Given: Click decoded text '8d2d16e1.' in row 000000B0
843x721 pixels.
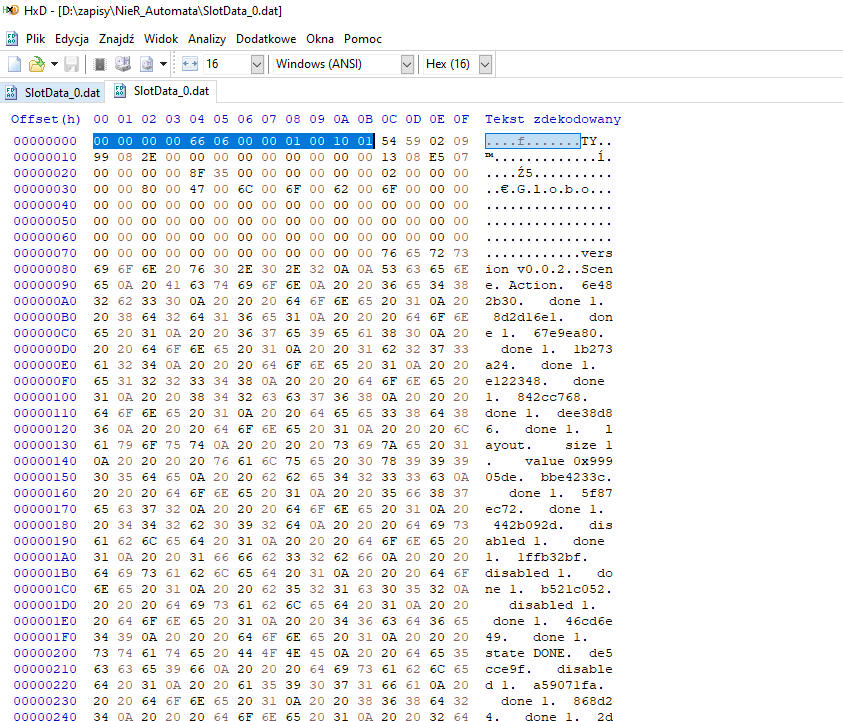Looking at the screenshot, I should 528,317.
